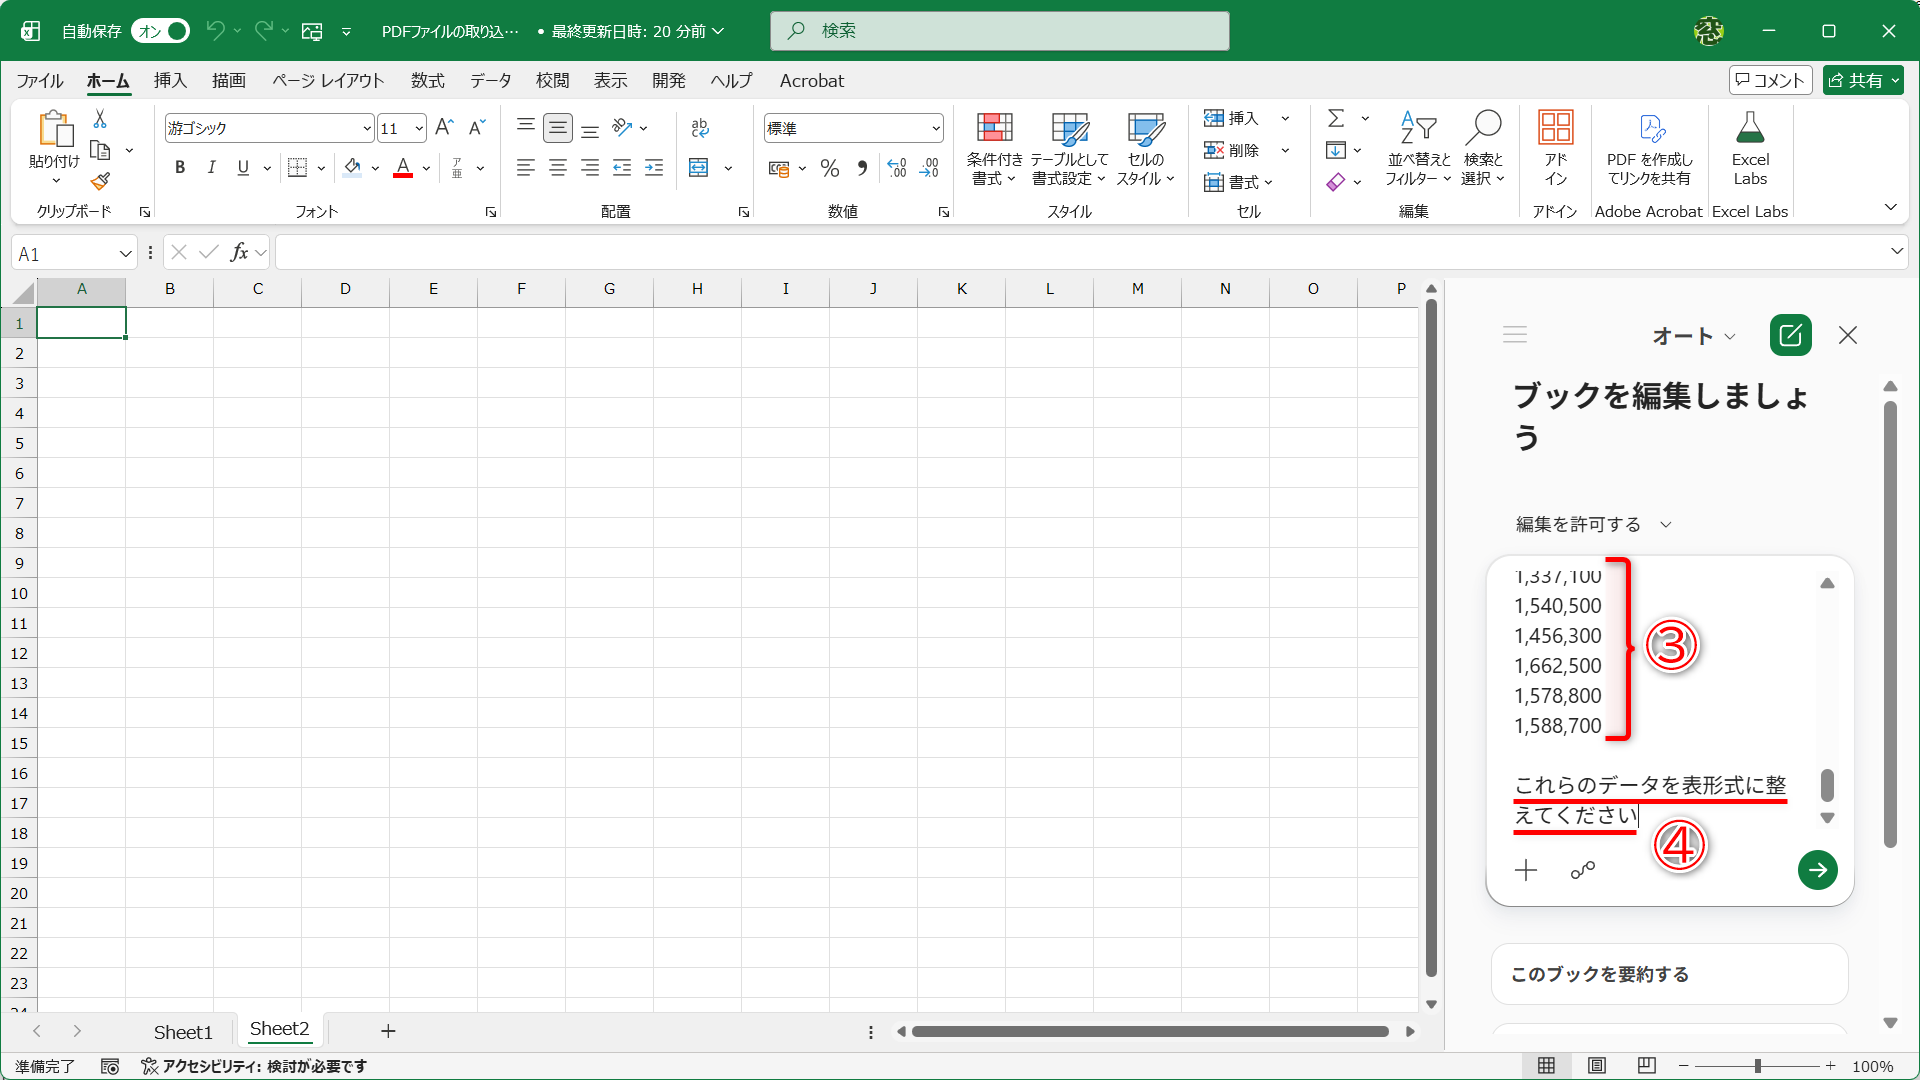Send the Copilot prompt

[x=1817, y=870]
